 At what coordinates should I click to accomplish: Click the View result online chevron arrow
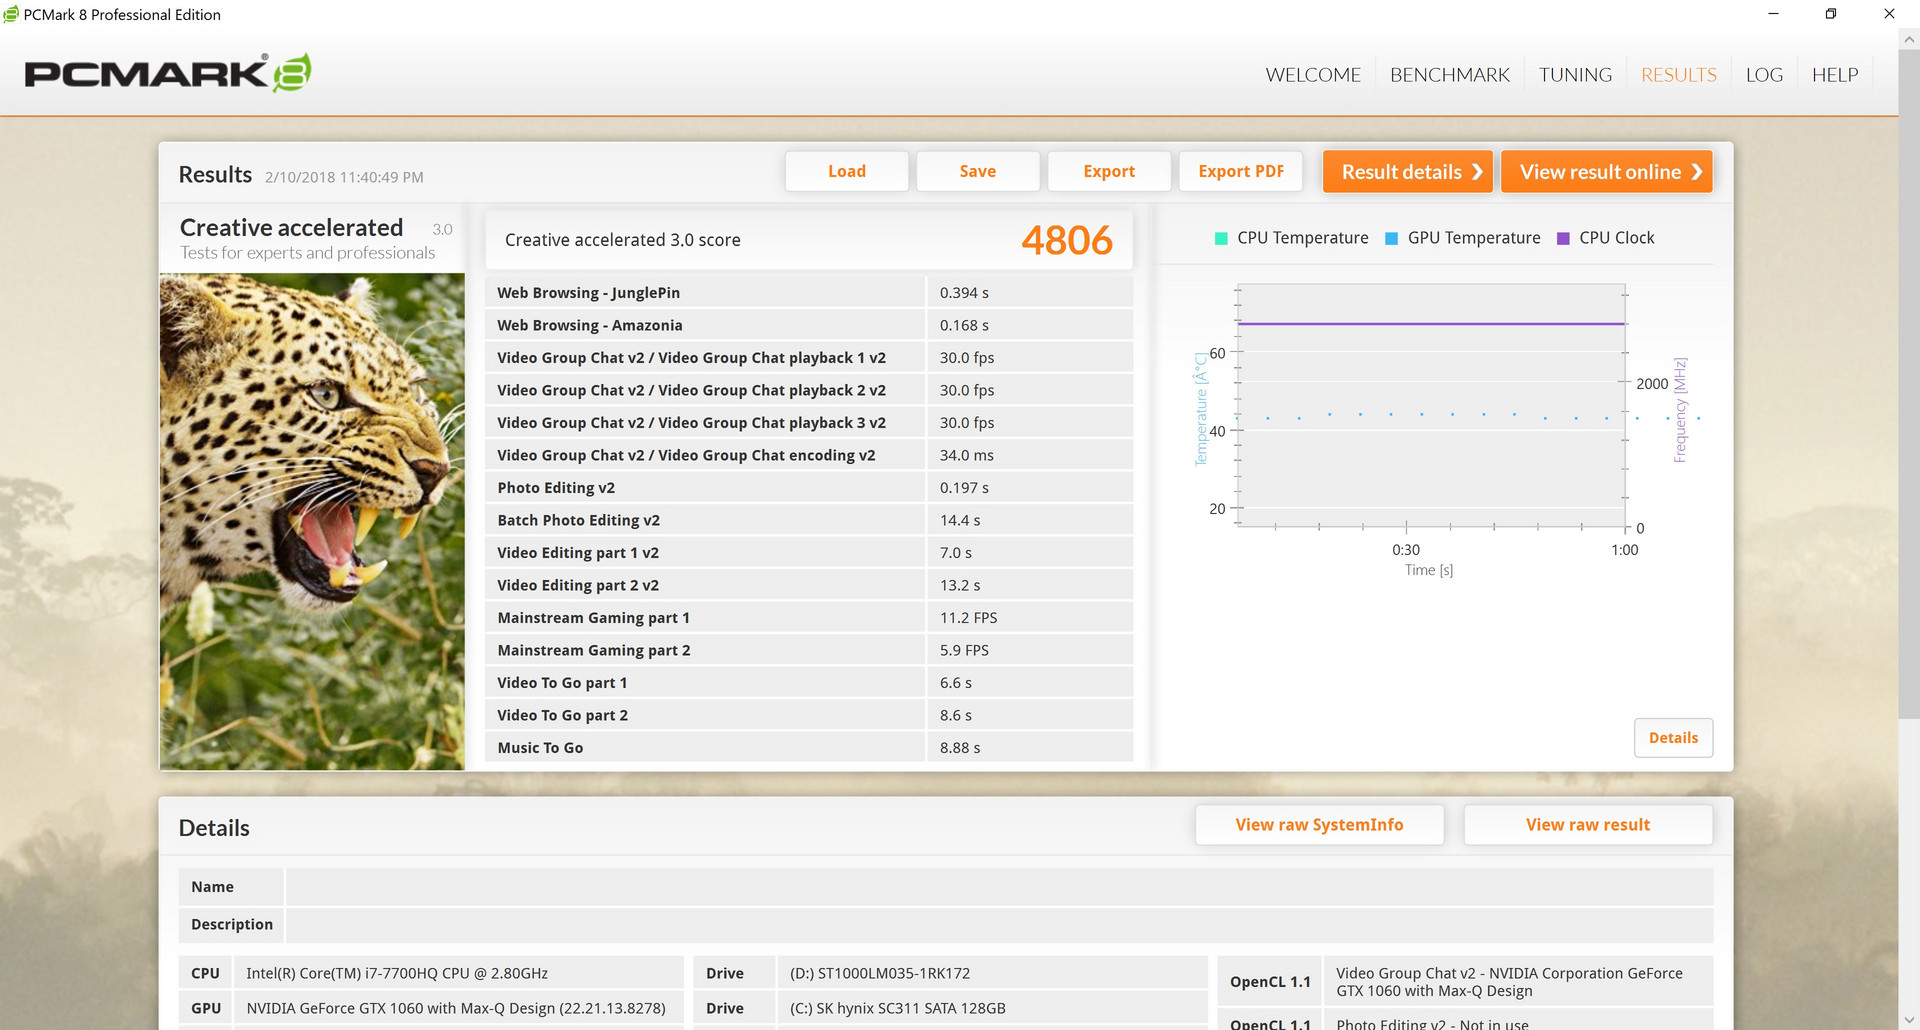(x=1697, y=172)
